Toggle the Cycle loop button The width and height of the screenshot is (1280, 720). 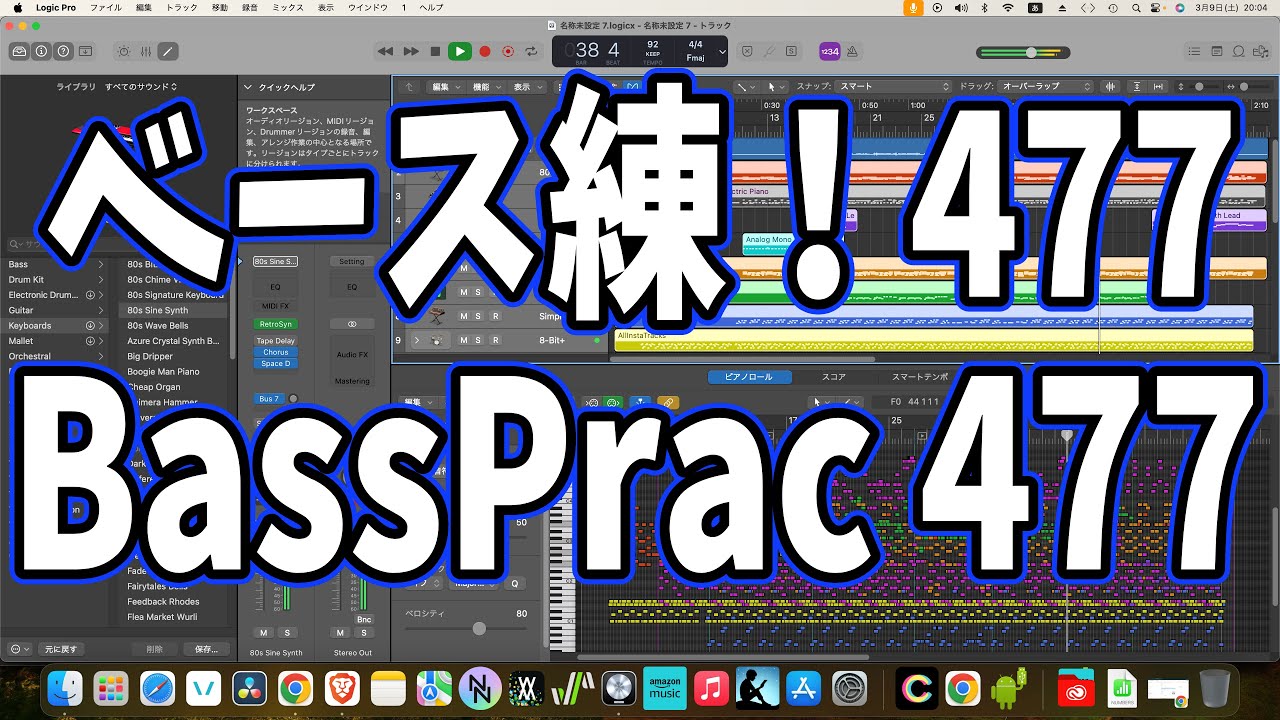[x=532, y=51]
